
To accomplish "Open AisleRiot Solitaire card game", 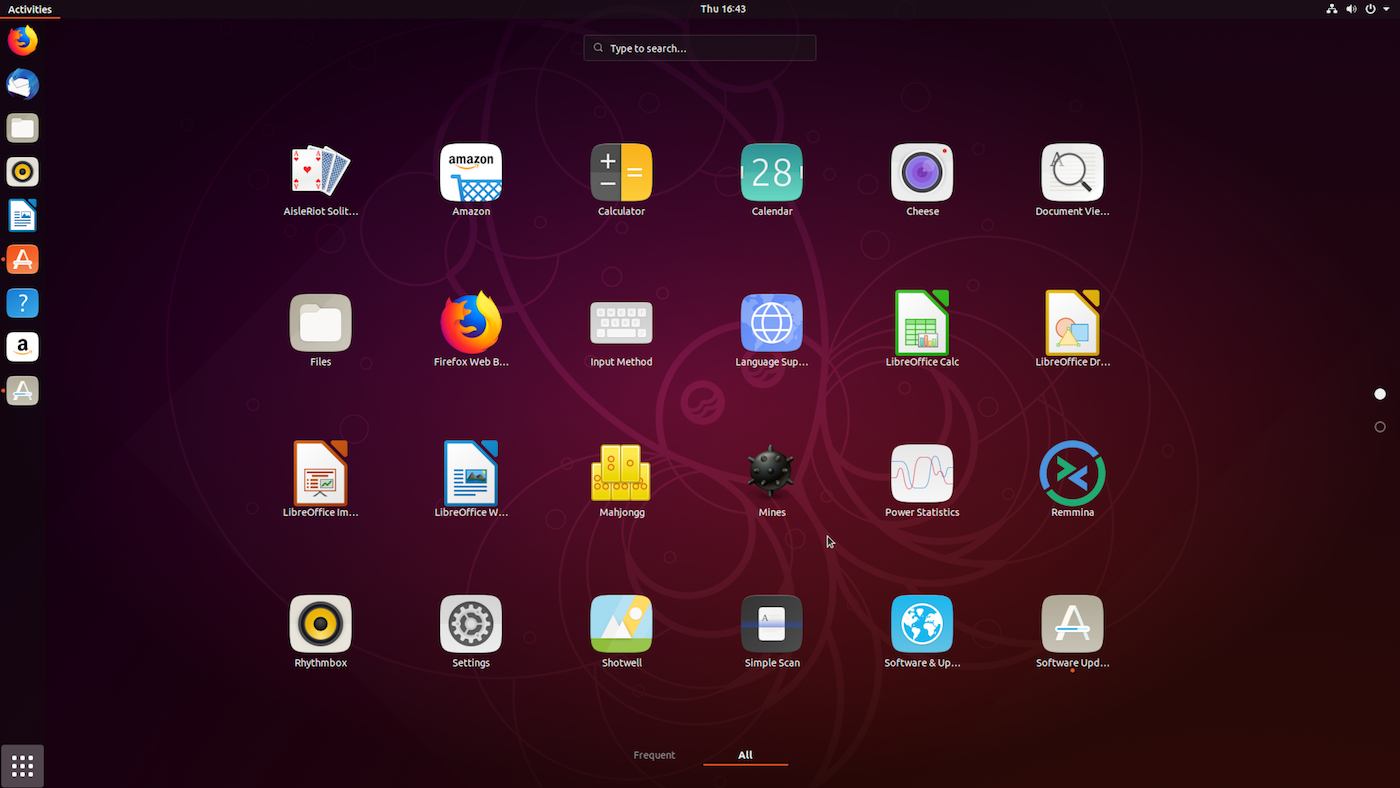I will tap(320, 180).
